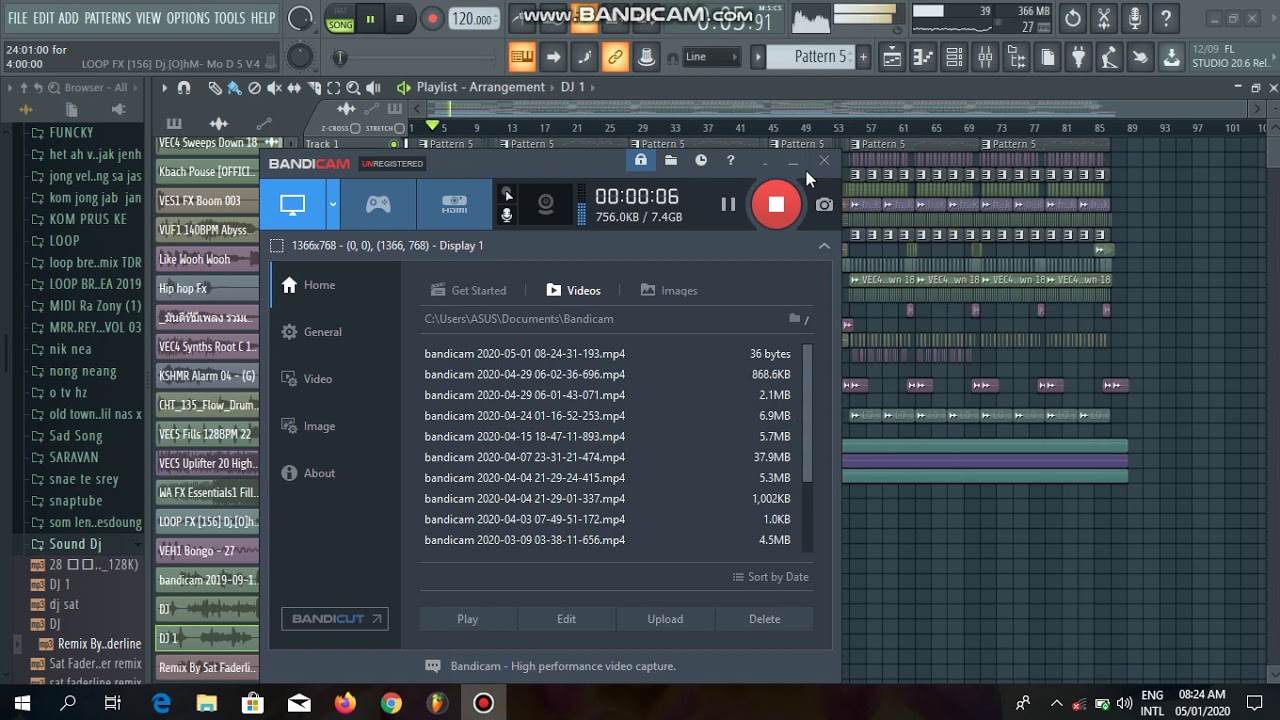The width and height of the screenshot is (1280, 720).
Task: Open the Bandicut link button
Action: [335, 619]
